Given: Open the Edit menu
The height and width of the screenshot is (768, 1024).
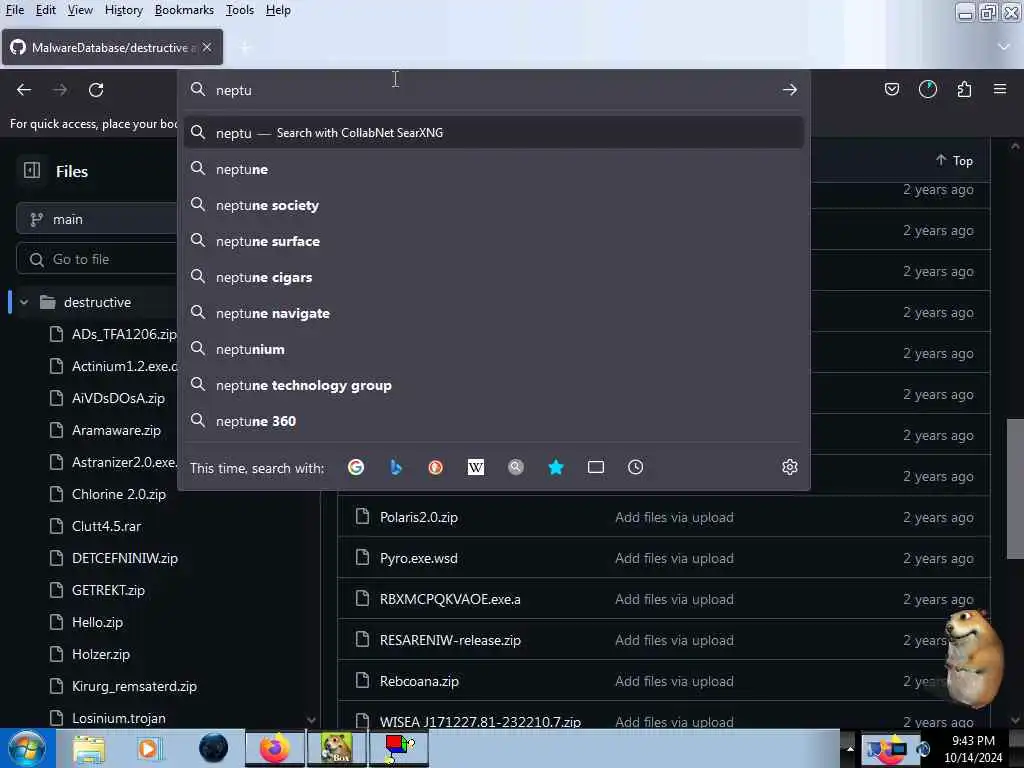Looking at the screenshot, I should coord(45,10).
